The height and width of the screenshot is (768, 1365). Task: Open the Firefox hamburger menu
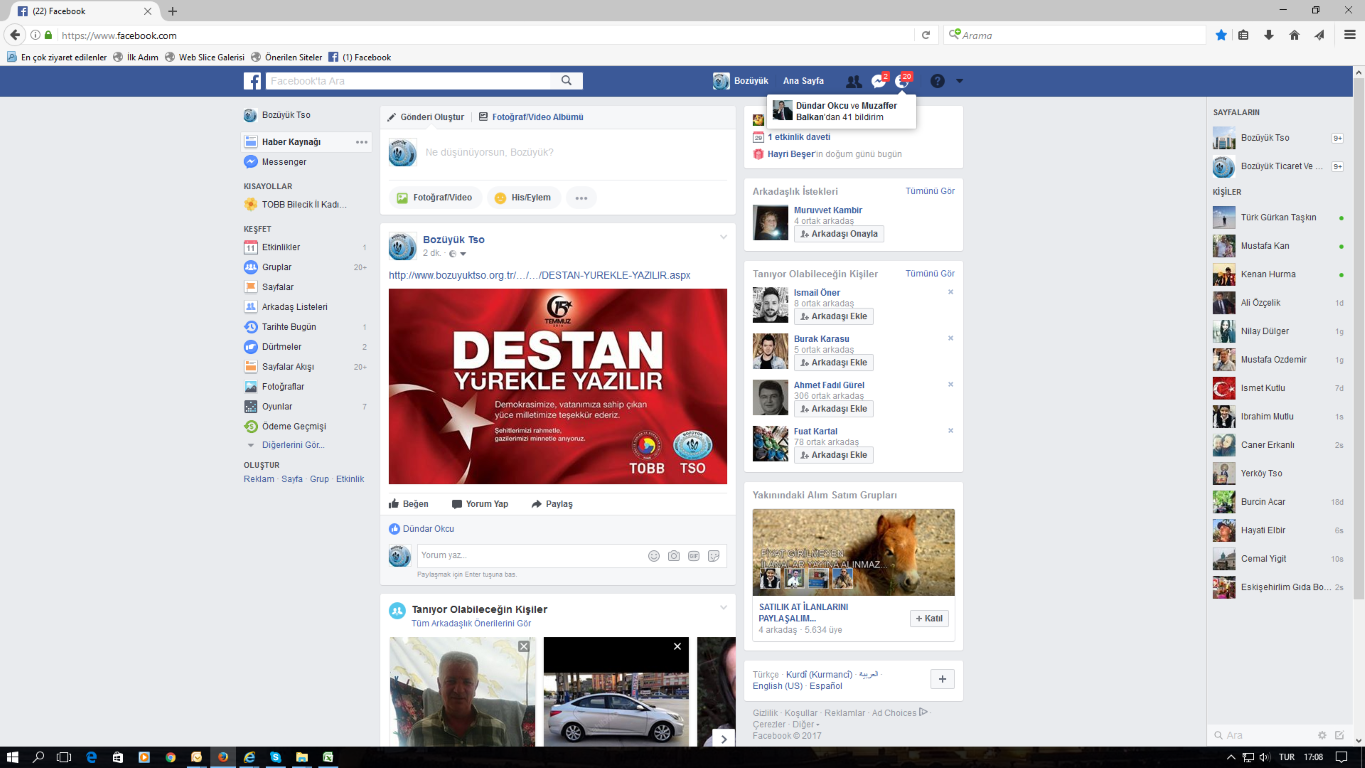click(1349, 35)
